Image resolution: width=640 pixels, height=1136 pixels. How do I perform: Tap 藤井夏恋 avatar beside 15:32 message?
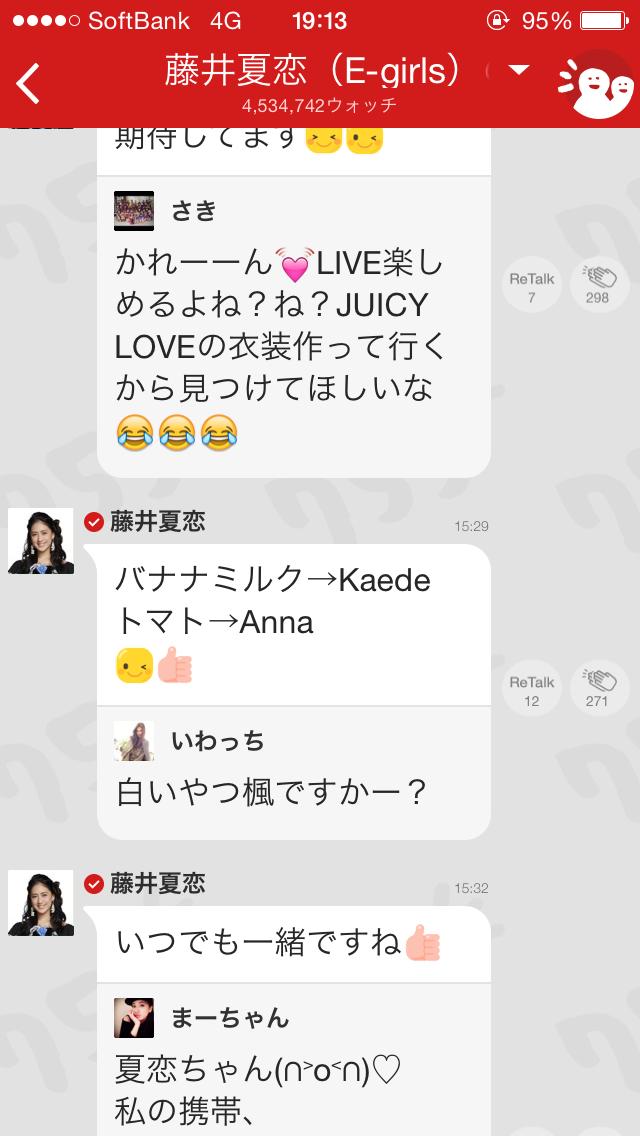(41, 903)
